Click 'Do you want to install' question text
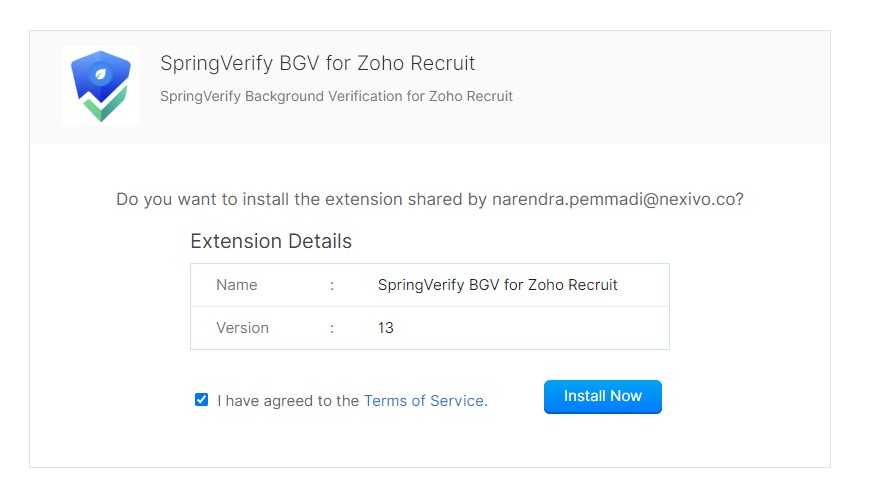This screenshot has height=489, width=877. (202, 199)
